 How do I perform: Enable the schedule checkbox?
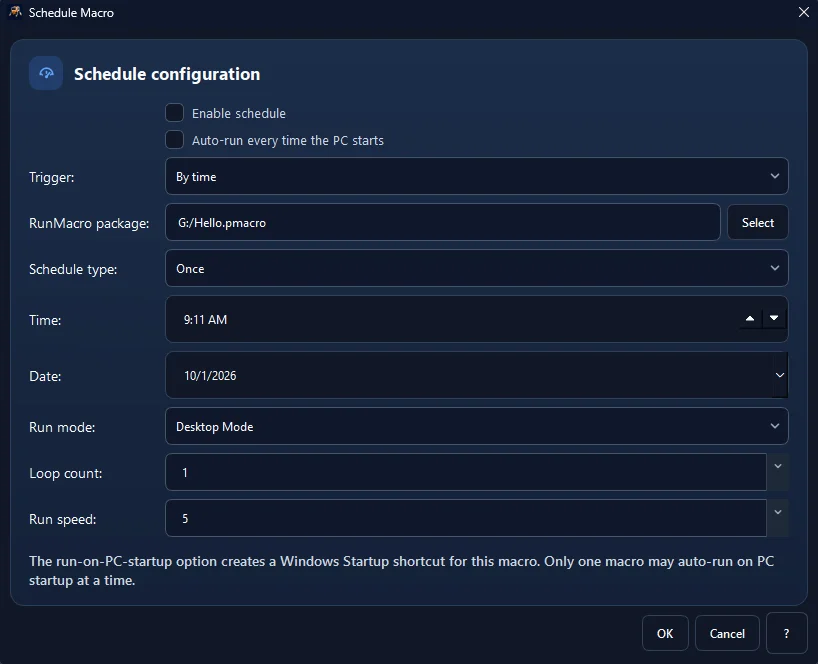pos(174,113)
